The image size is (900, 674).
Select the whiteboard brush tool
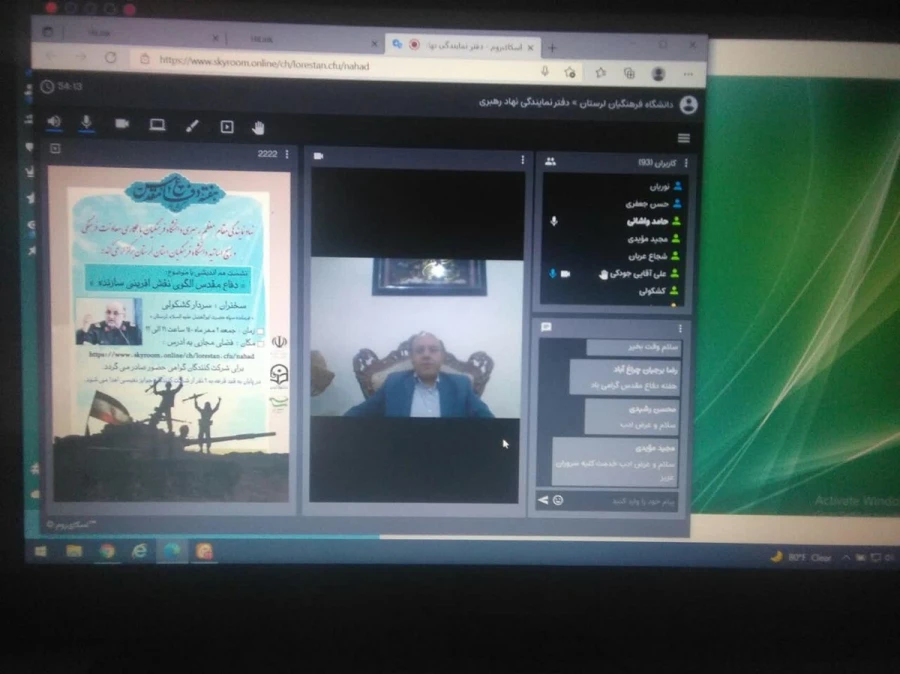pyautogui.click(x=192, y=126)
